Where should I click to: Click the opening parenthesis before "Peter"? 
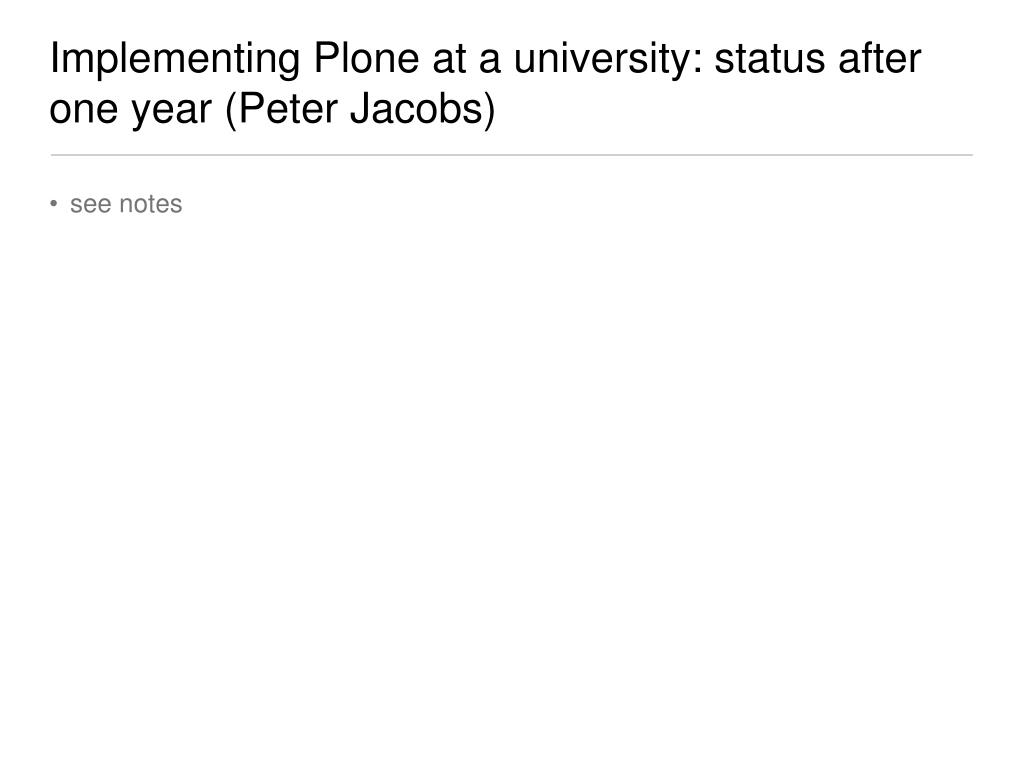click(x=231, y=110)
